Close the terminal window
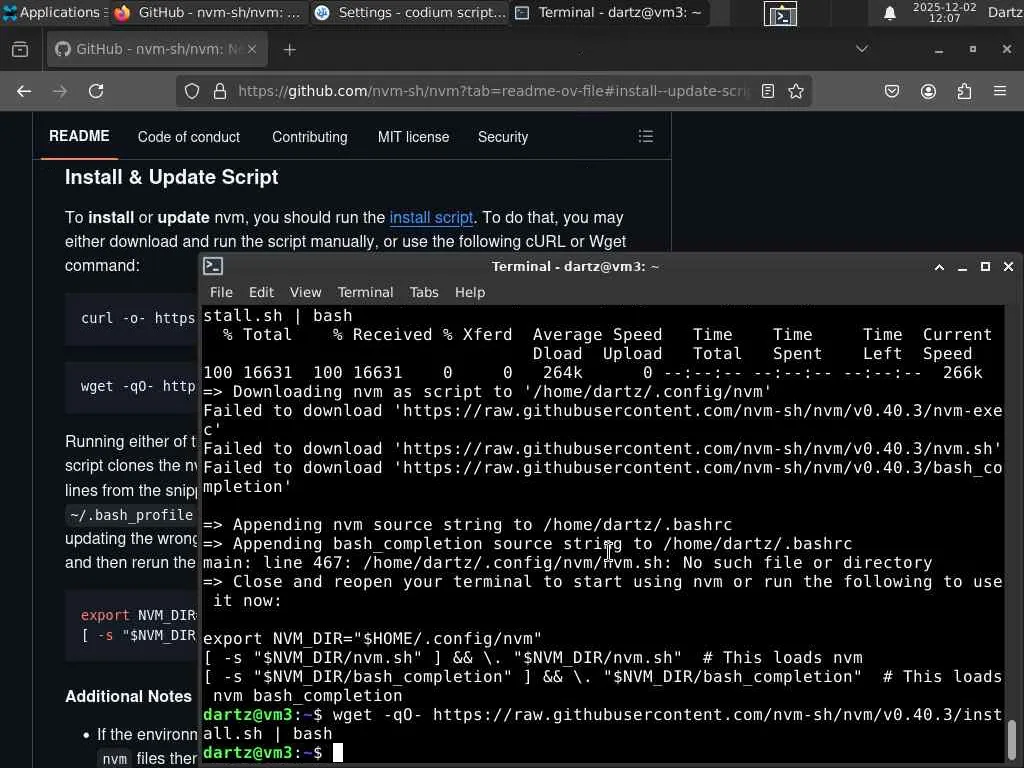1024x768 pixels. (x=1008, y=266)
